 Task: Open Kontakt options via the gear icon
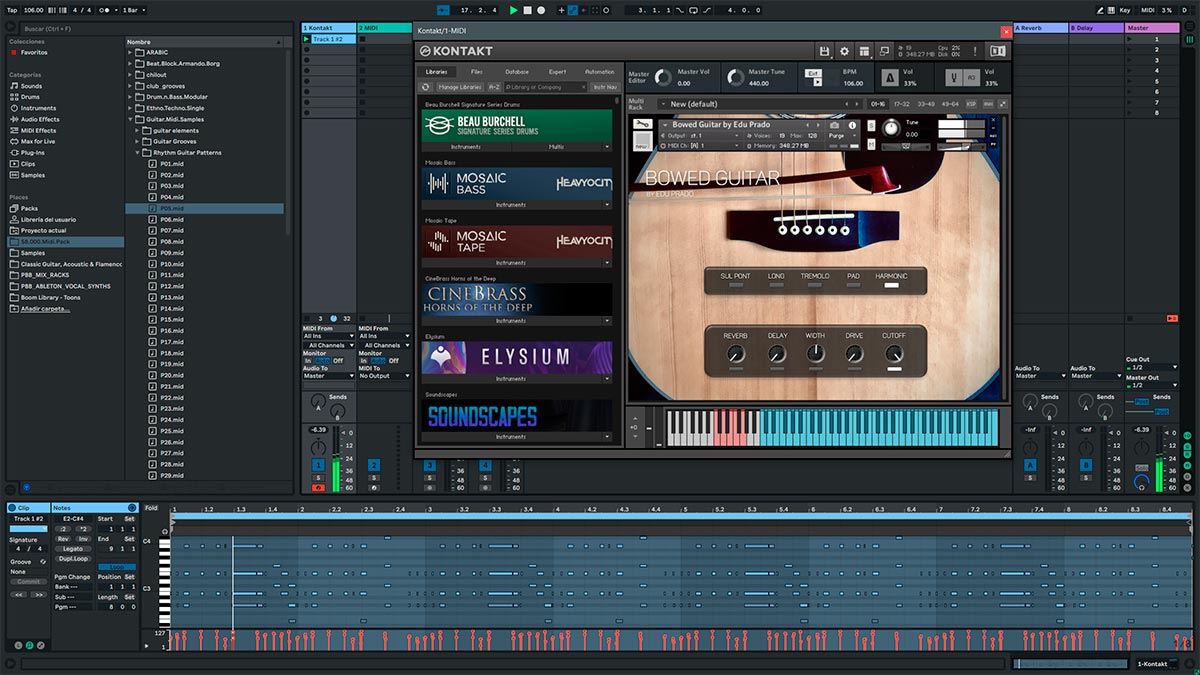[844, 51]
